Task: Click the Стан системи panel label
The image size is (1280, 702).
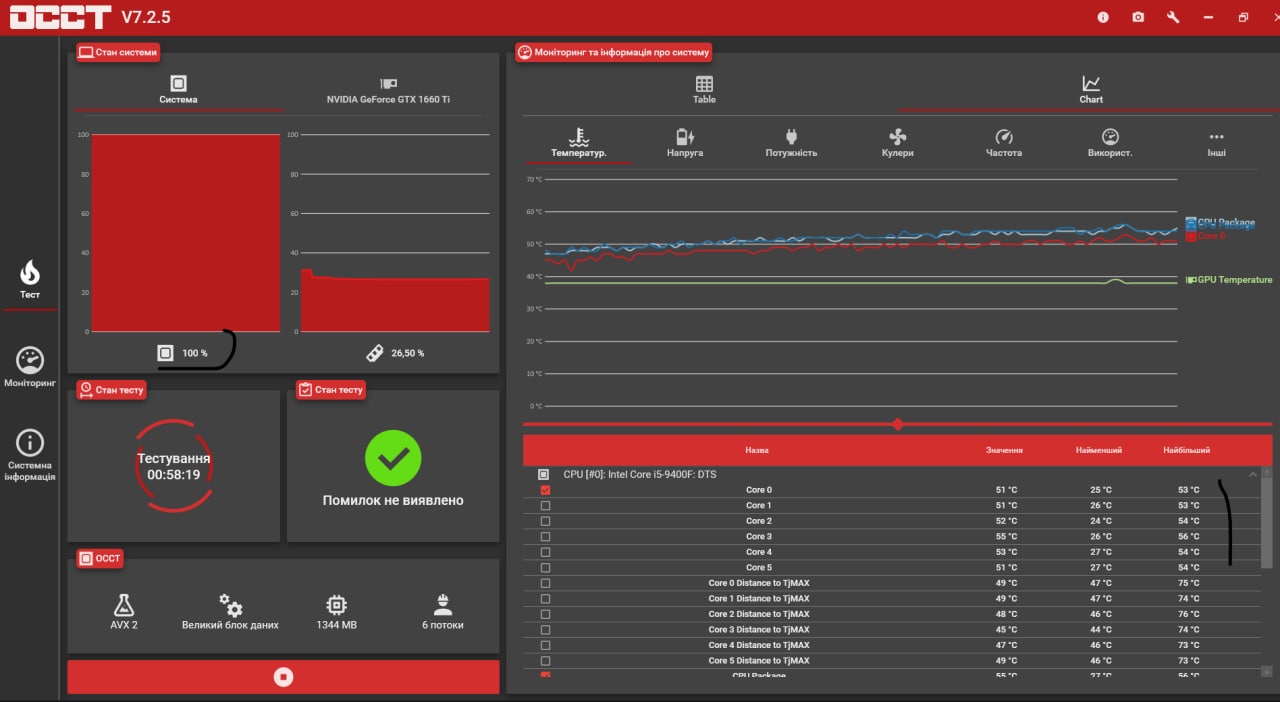Action: point(118,52)
